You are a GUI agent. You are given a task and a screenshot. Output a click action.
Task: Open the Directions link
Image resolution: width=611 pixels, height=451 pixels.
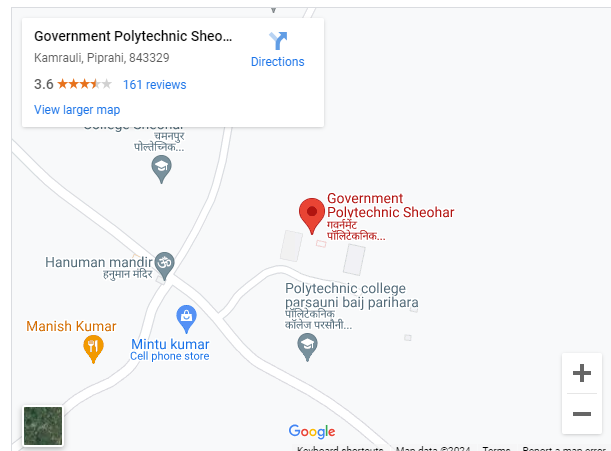pyautogui.click(x=277, y=62)
